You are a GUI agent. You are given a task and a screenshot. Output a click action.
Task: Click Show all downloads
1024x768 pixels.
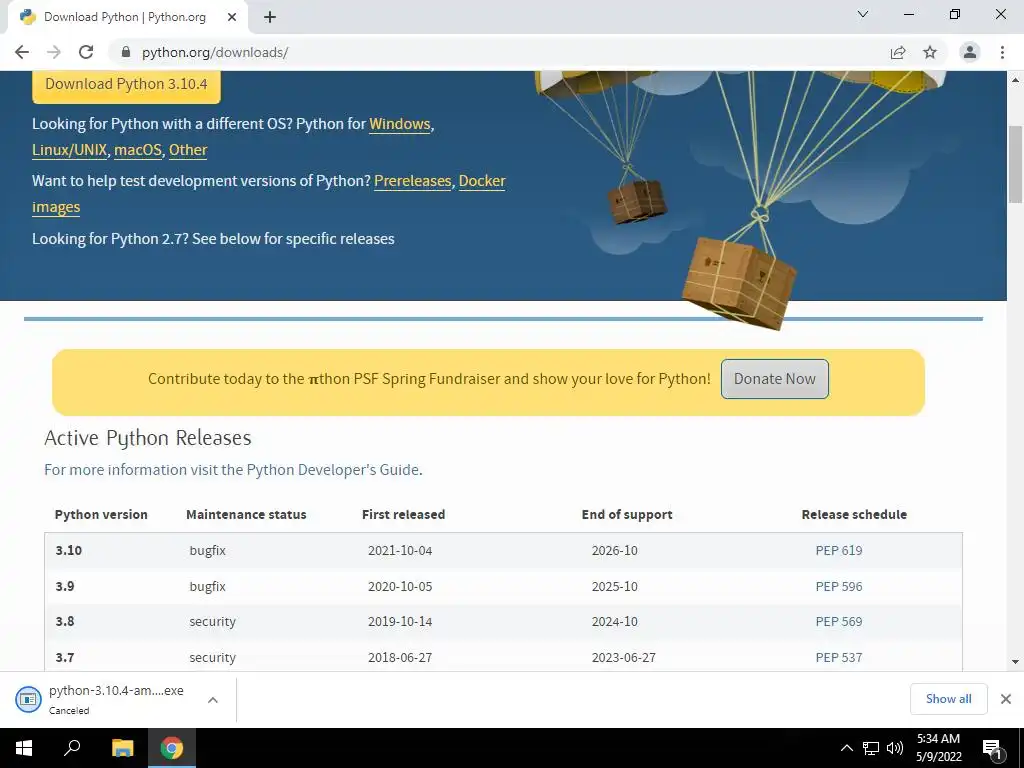(x=948, y=699)
